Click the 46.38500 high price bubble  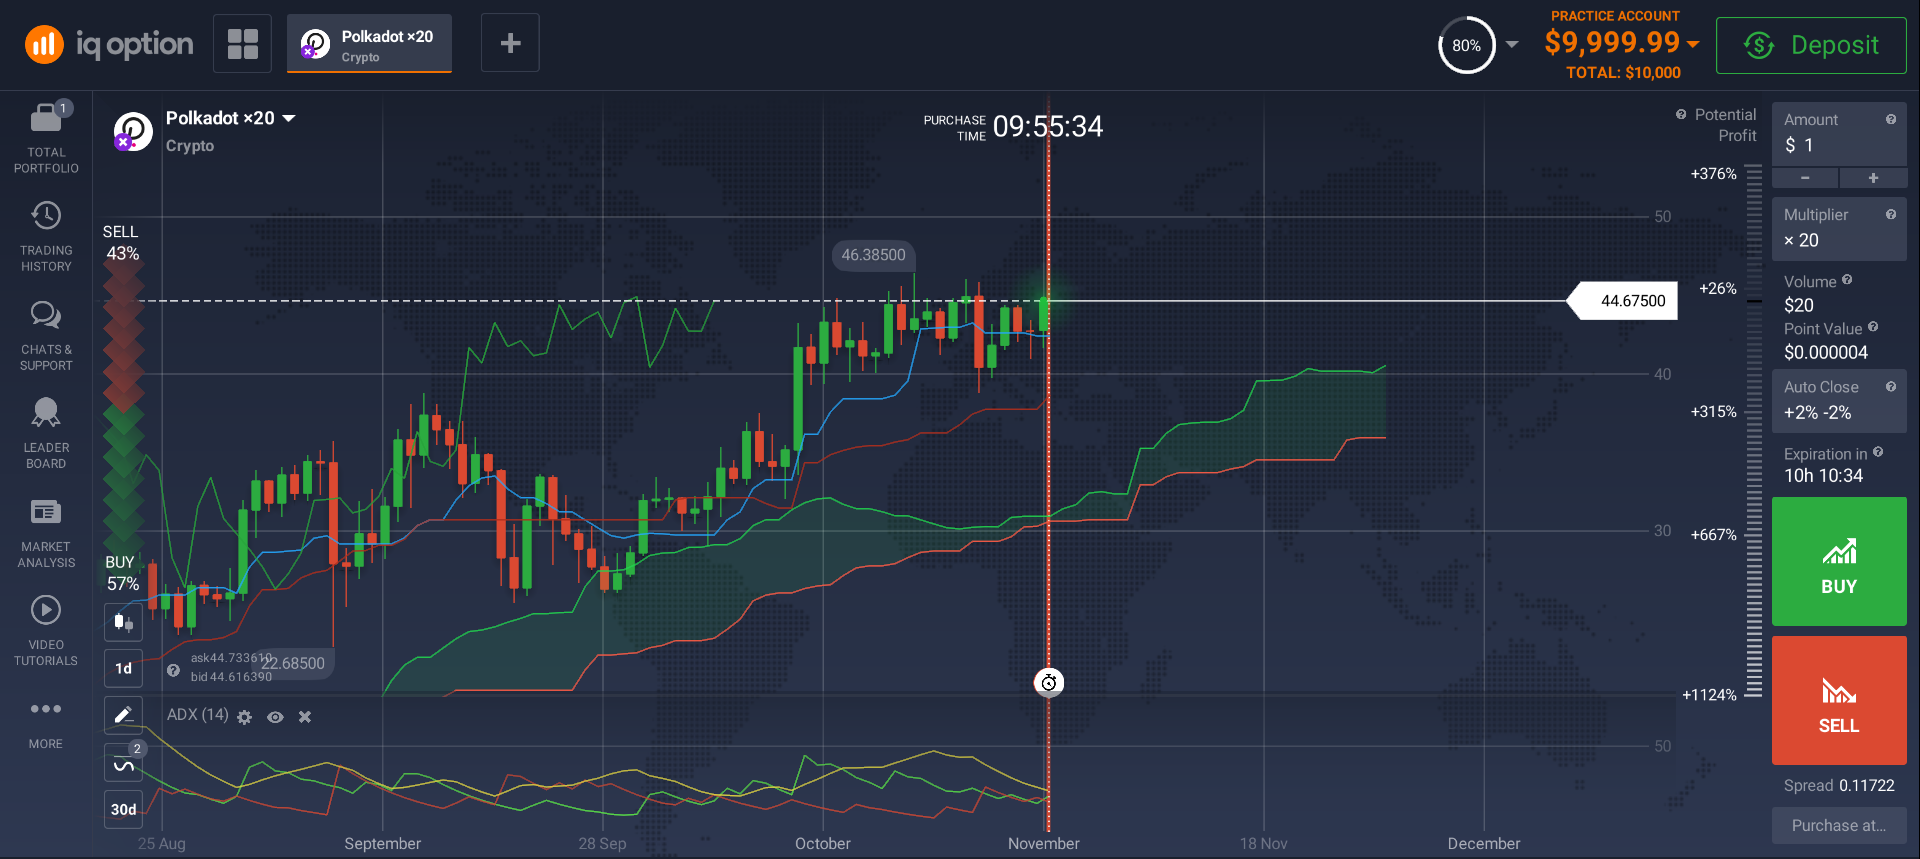tap(873, 255)
